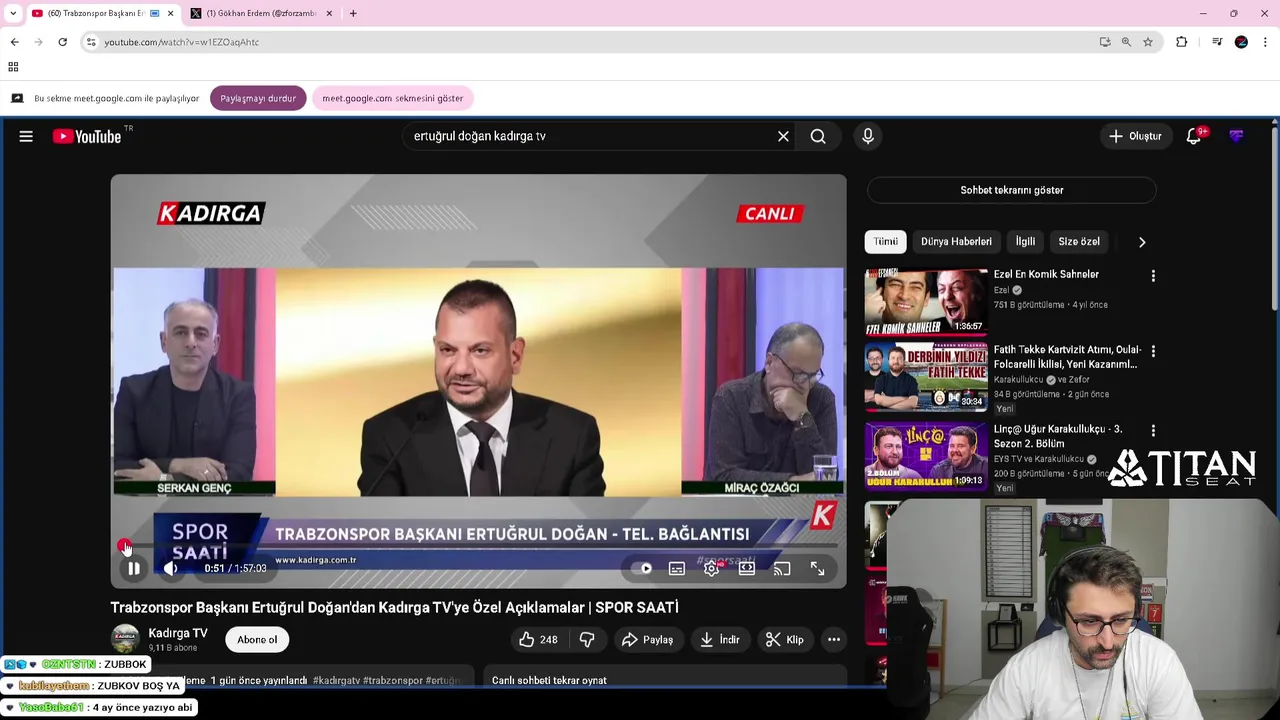Create a clip with the Klip button

785,639
